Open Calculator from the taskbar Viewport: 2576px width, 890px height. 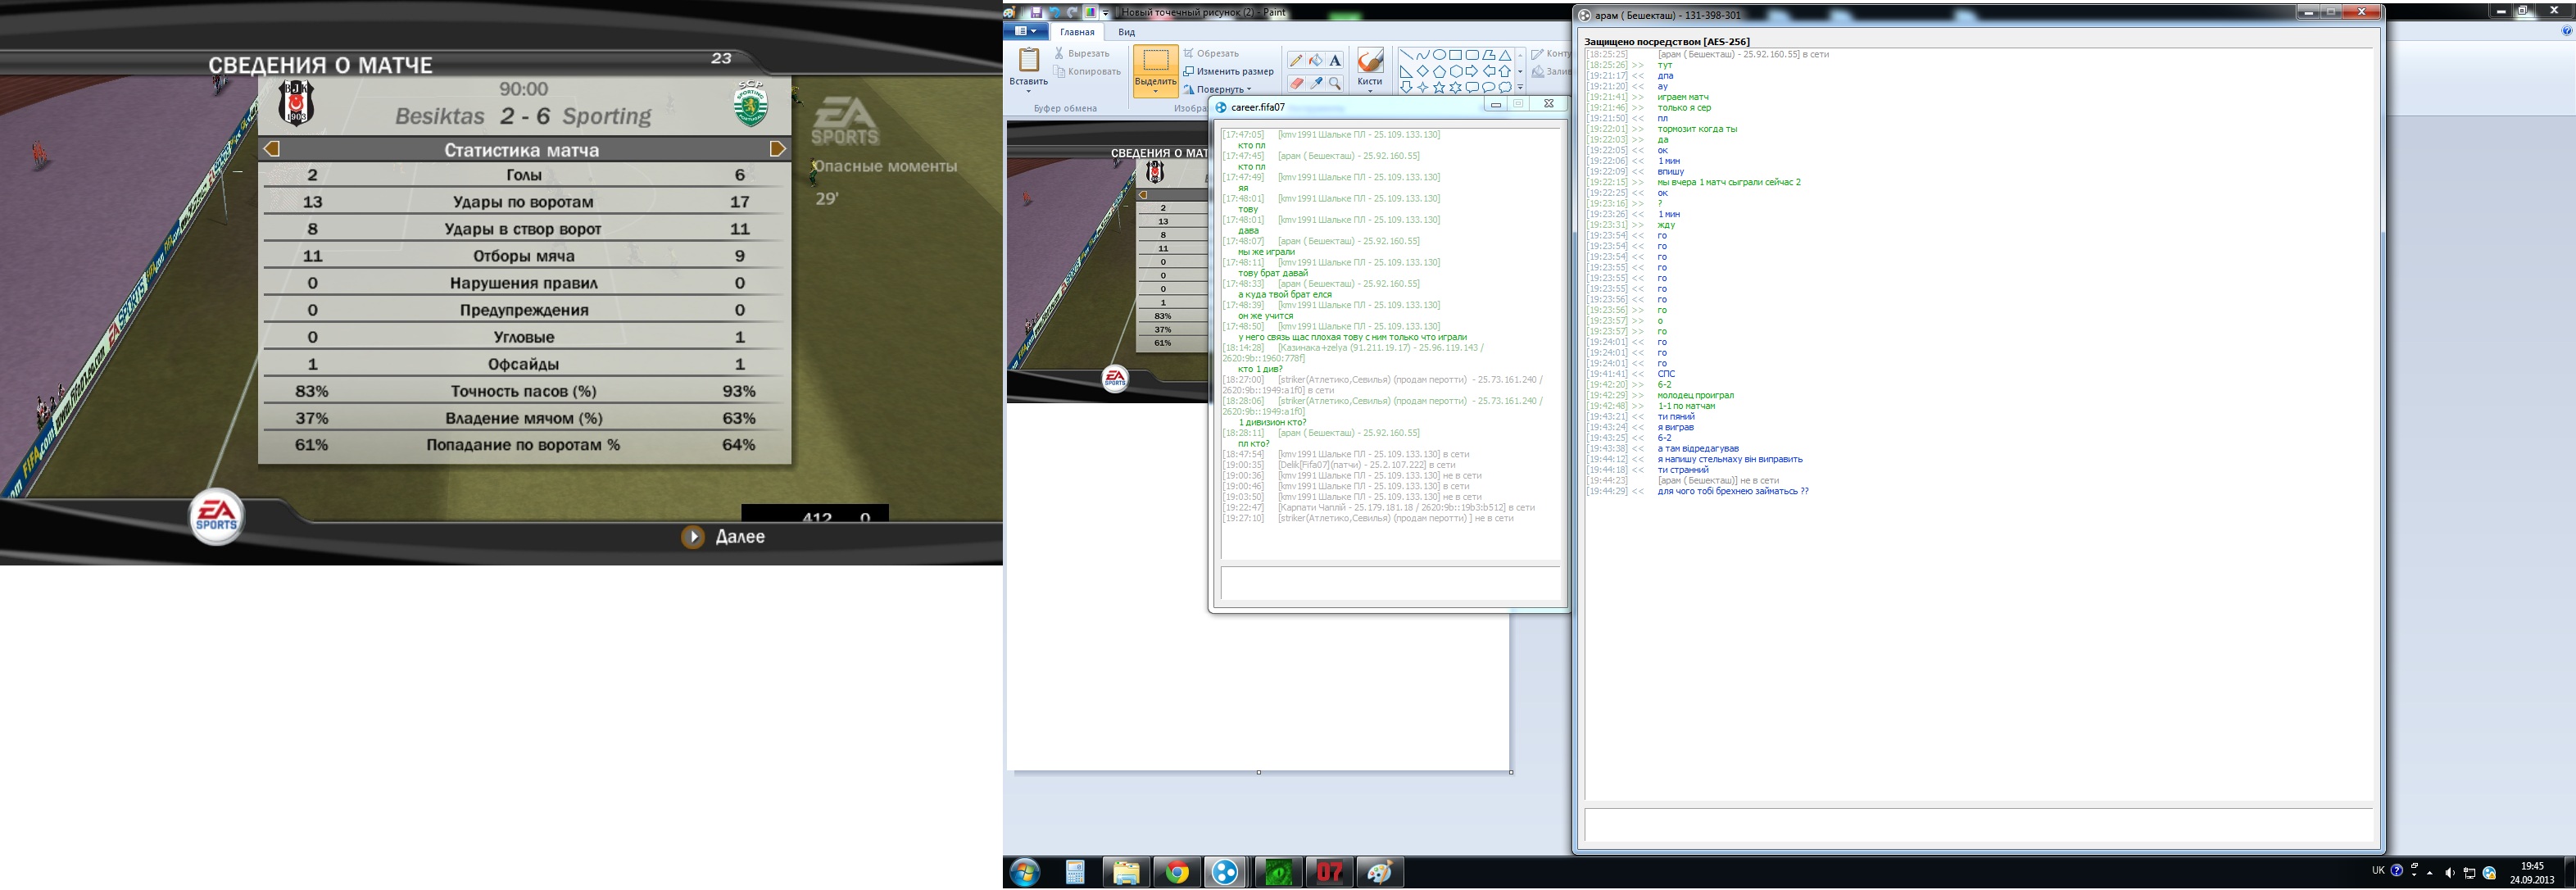coord(1075,872)
